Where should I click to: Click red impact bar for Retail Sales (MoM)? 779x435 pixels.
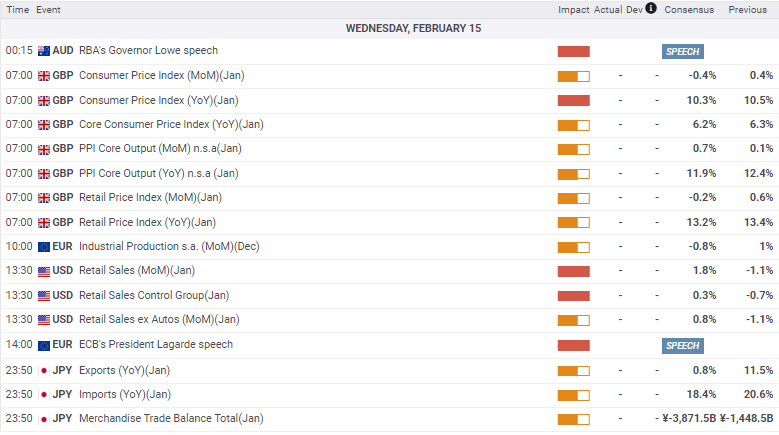[573, 271]
